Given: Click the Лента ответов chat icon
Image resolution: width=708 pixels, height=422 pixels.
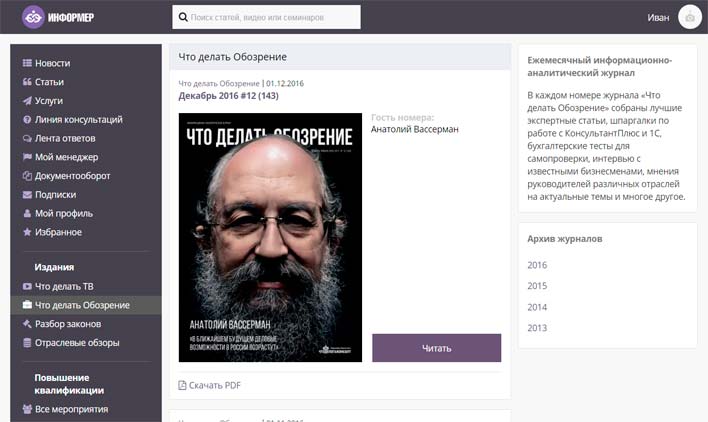Looking at the screenshot, I should [x=27, y=138].
